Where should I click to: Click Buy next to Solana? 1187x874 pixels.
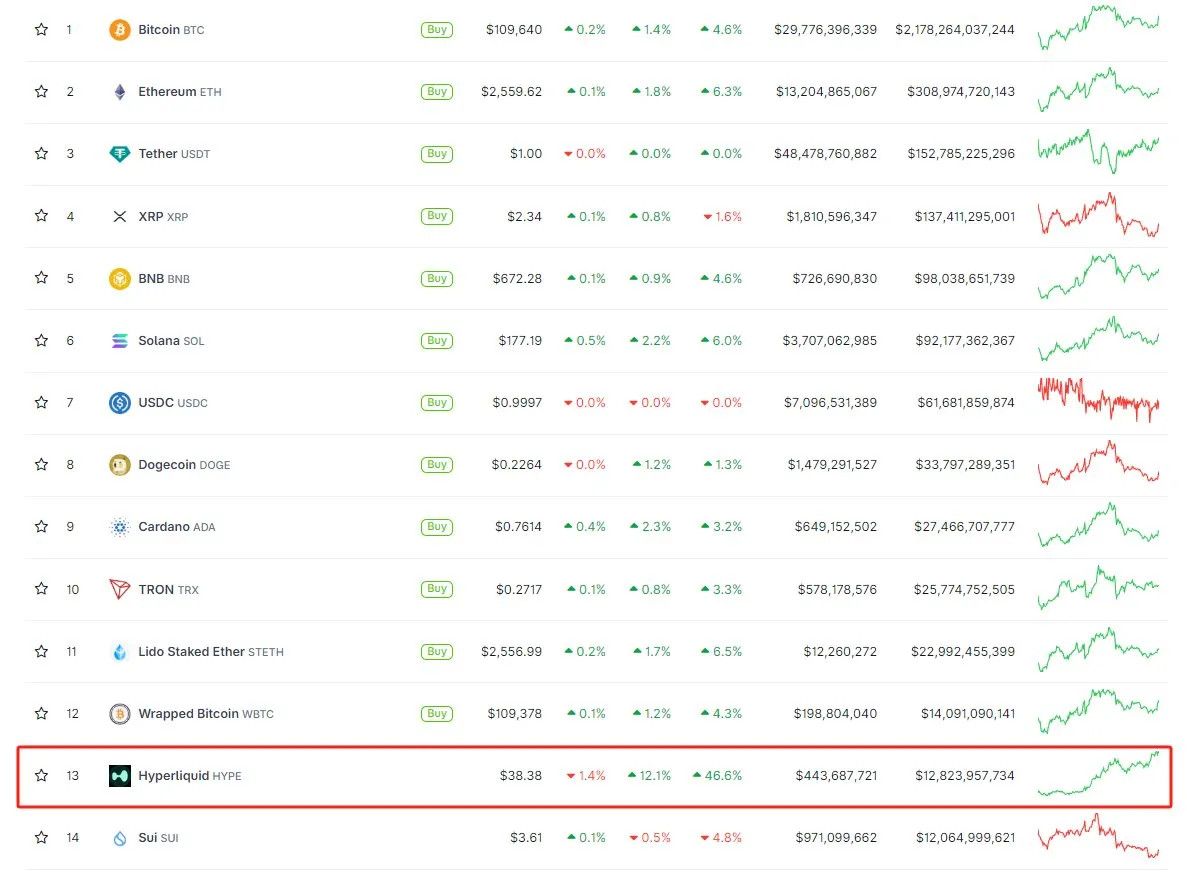(437, 341)
